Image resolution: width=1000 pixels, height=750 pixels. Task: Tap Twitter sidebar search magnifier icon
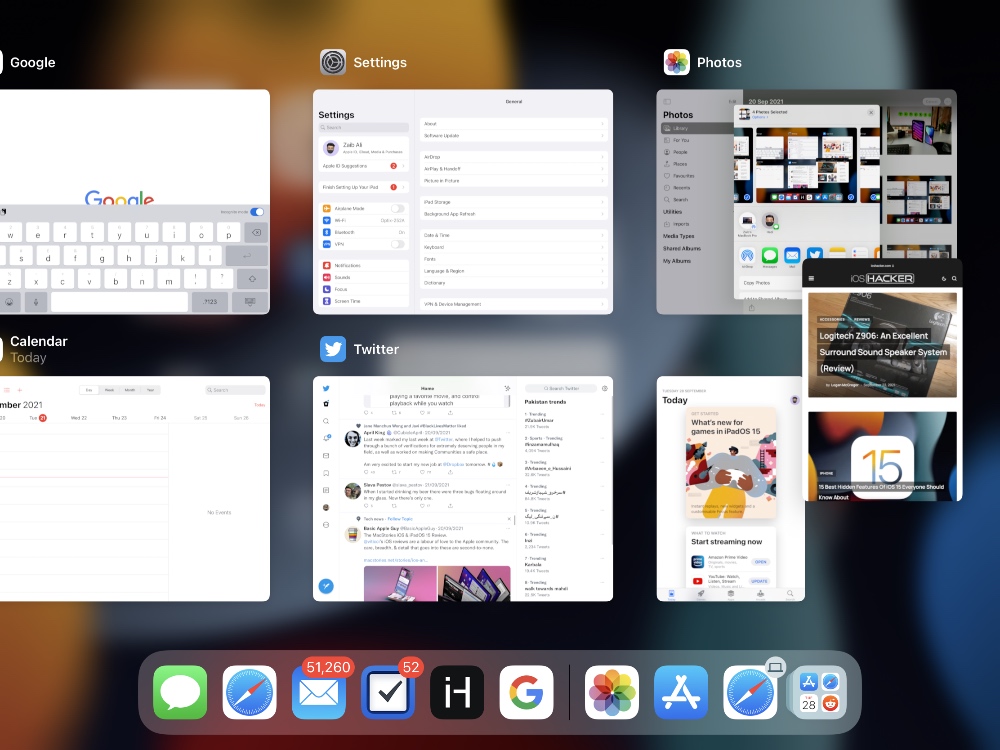coord(326,421)
